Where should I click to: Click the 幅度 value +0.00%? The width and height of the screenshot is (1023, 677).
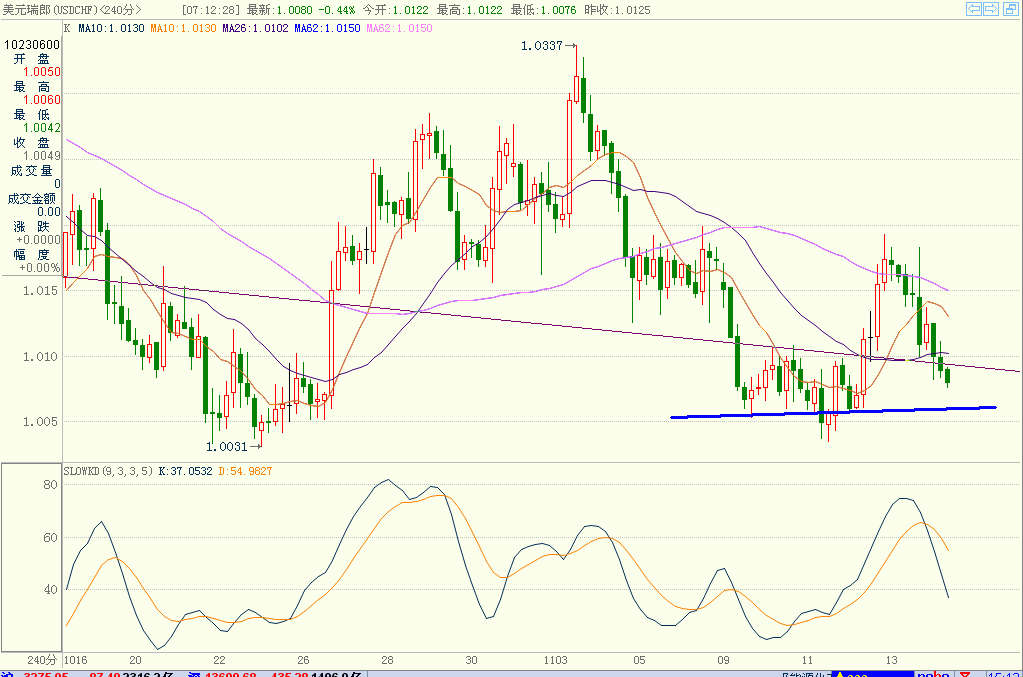(40, 268)
